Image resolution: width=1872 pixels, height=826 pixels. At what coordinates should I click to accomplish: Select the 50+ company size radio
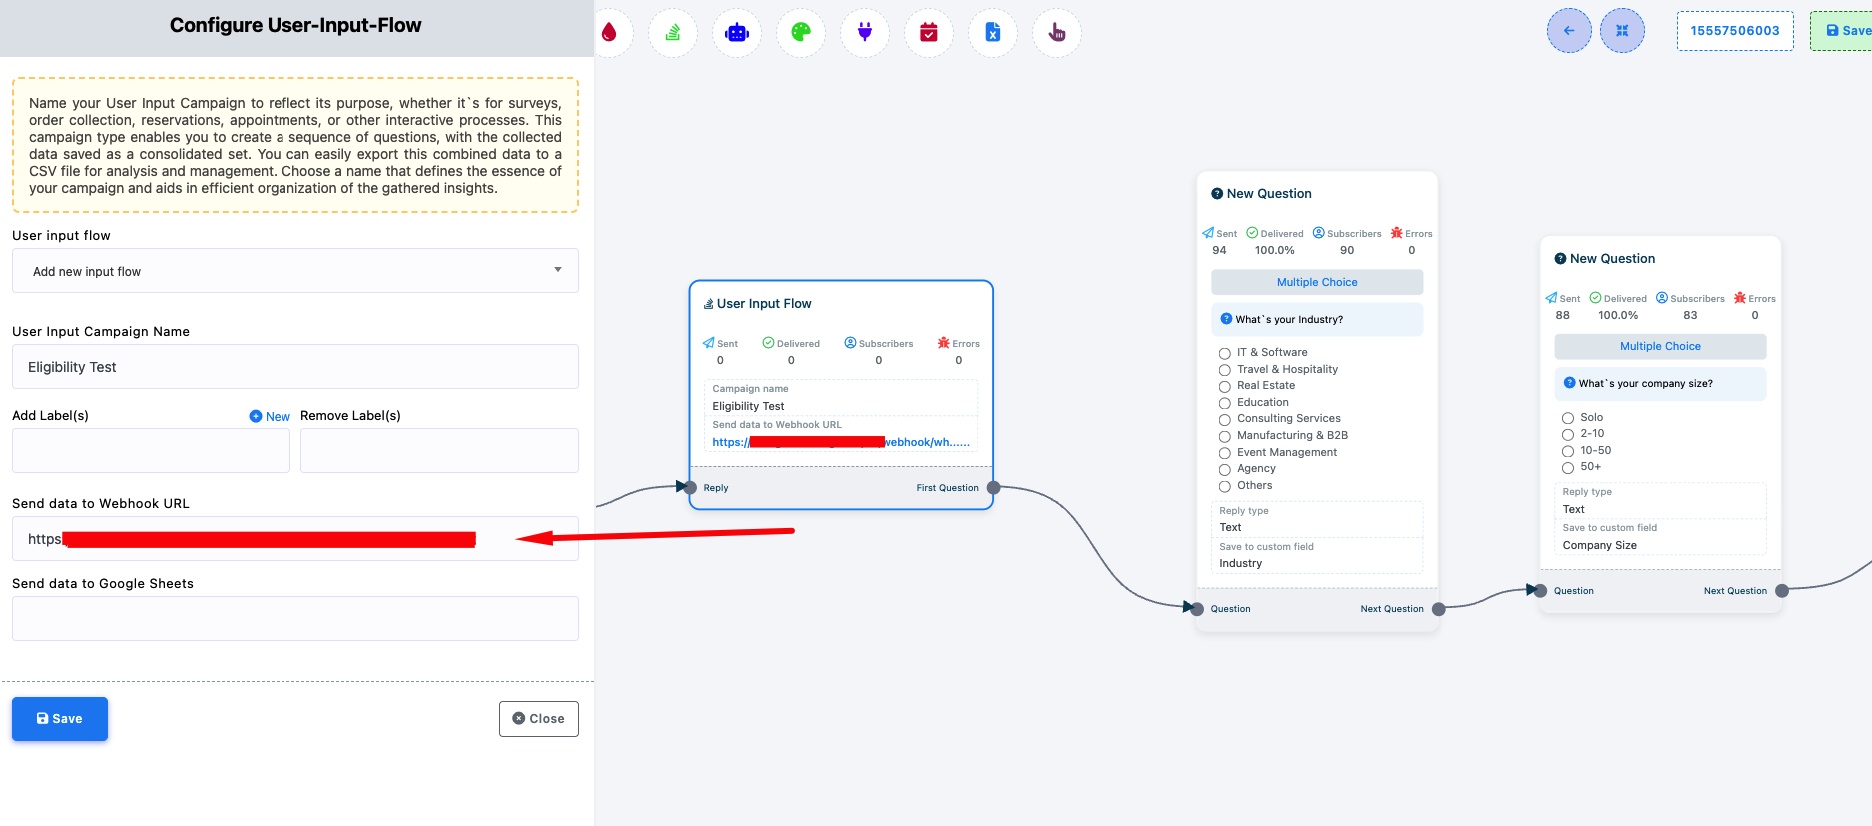click(x=1567, y=468)
